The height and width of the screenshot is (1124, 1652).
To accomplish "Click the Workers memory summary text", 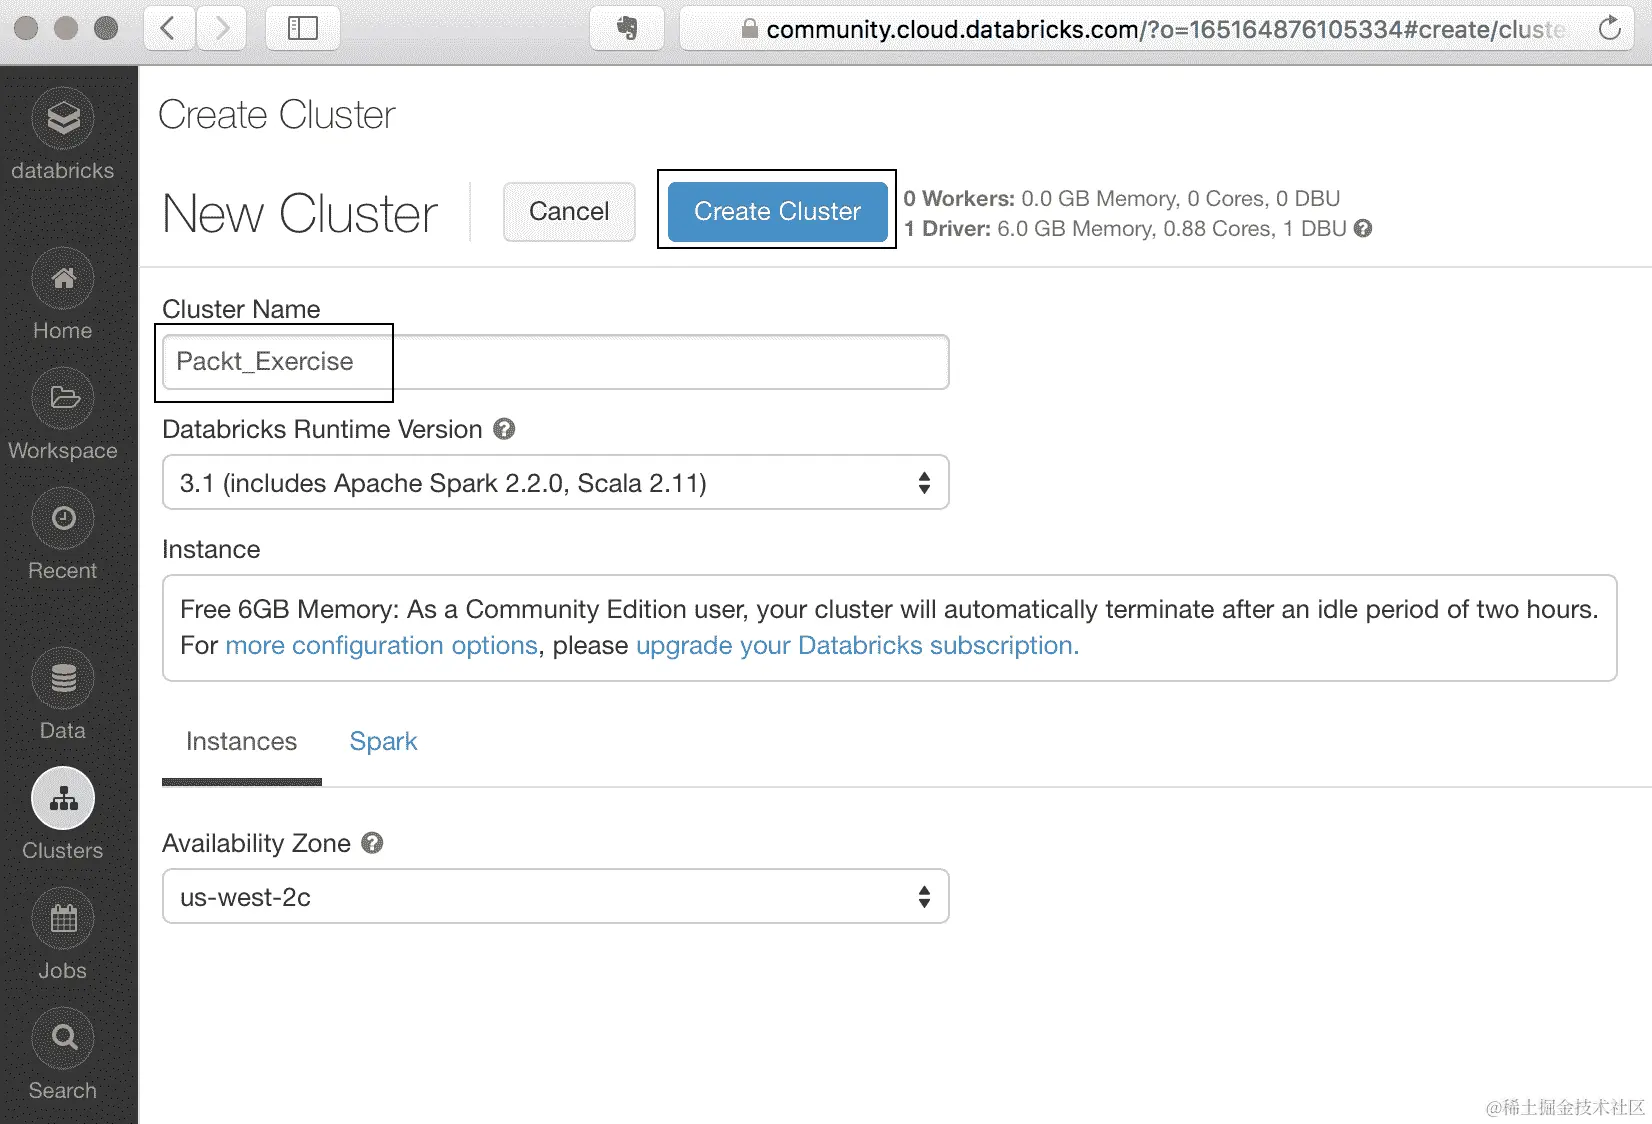I will tap(1122, 199).
